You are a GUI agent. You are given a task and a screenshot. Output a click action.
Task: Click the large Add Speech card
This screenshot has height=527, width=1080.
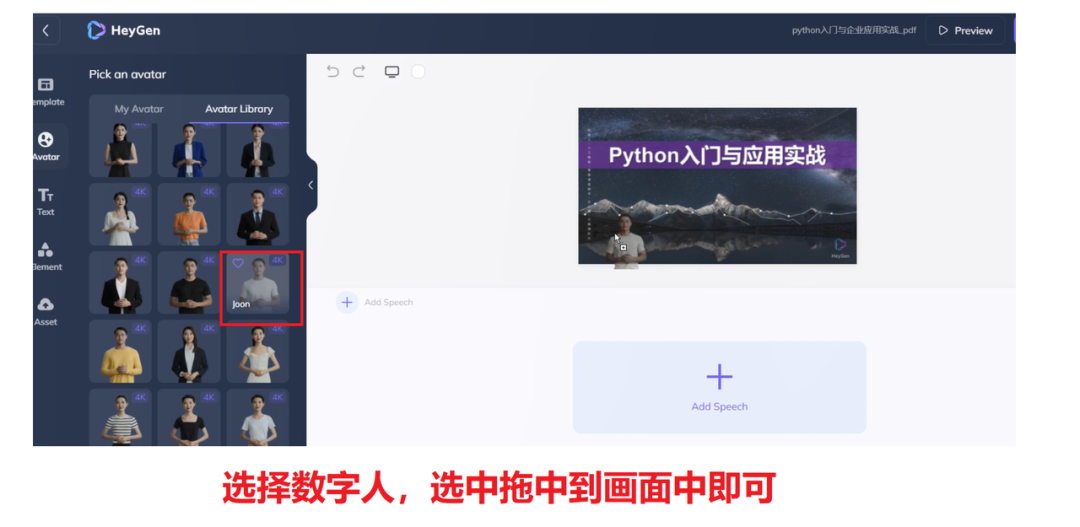tap(719, 387)
